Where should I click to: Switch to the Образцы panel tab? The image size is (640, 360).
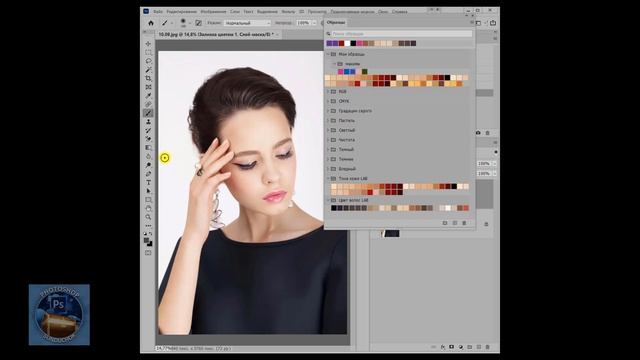coord(336,22)
